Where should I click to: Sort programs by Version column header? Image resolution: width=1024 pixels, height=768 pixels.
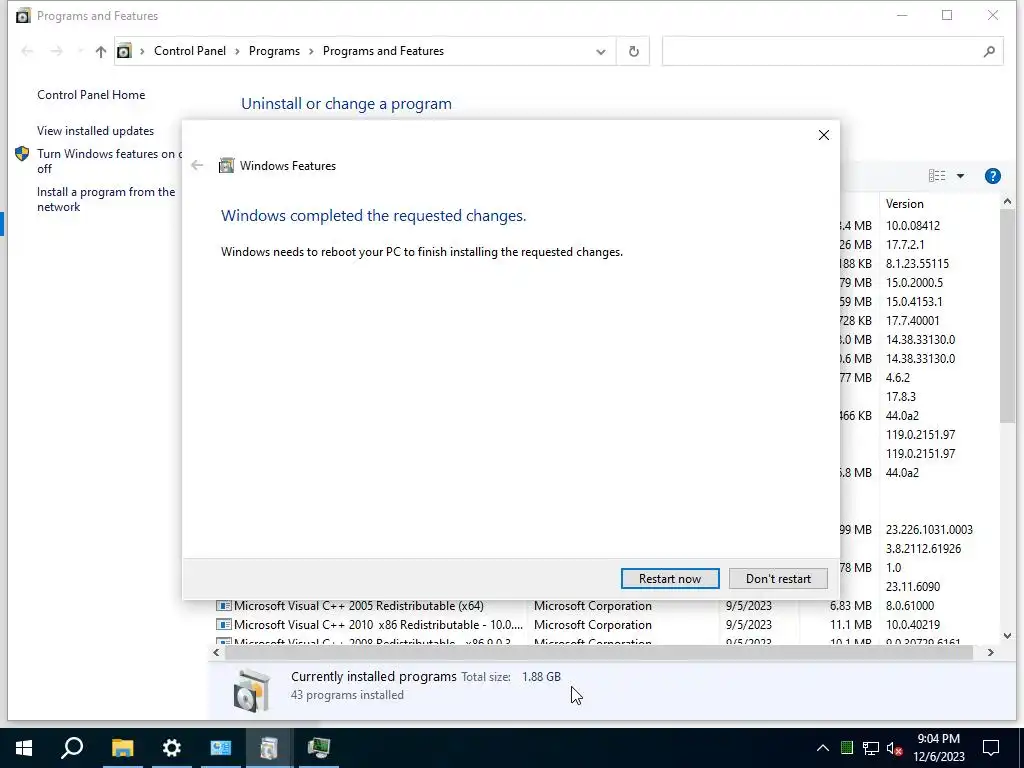[904, 204]
